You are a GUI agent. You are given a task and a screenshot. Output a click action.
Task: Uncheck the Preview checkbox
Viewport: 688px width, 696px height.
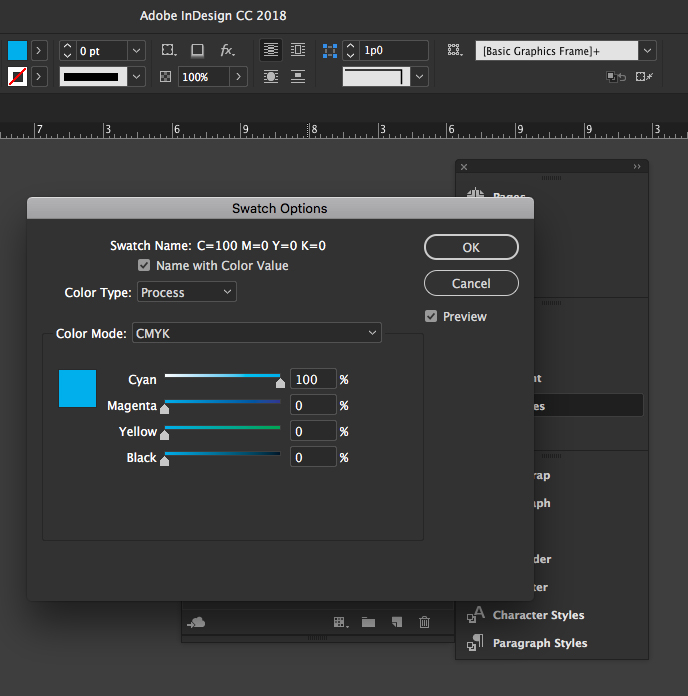[x=431, y=316]
